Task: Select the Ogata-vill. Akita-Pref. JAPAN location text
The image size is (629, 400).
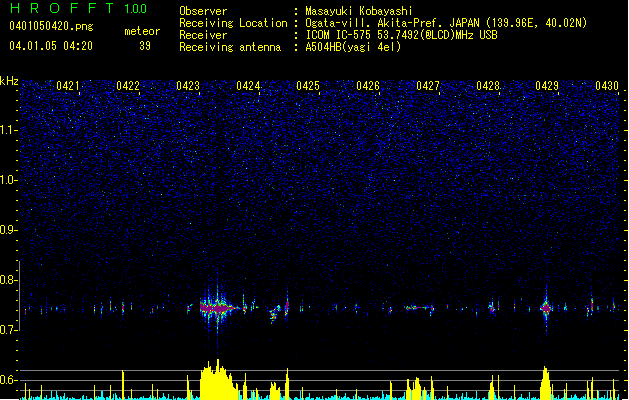Action: click(x=446, y=23)
